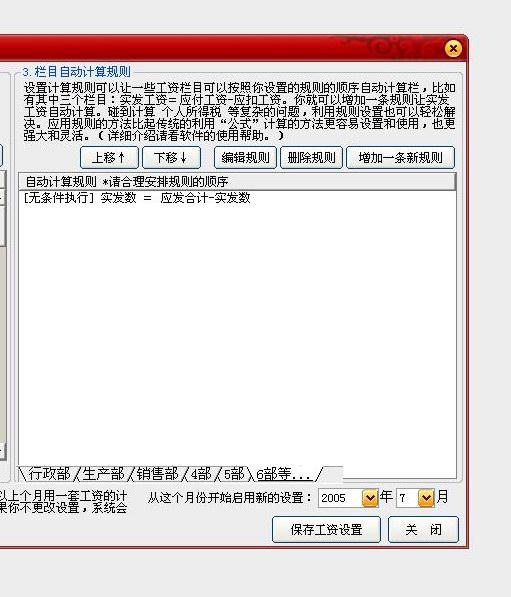Switch to the 生产部 tab
Image resolution: width=511 pixels, height=597 pixels.
[x=103, y=474]
